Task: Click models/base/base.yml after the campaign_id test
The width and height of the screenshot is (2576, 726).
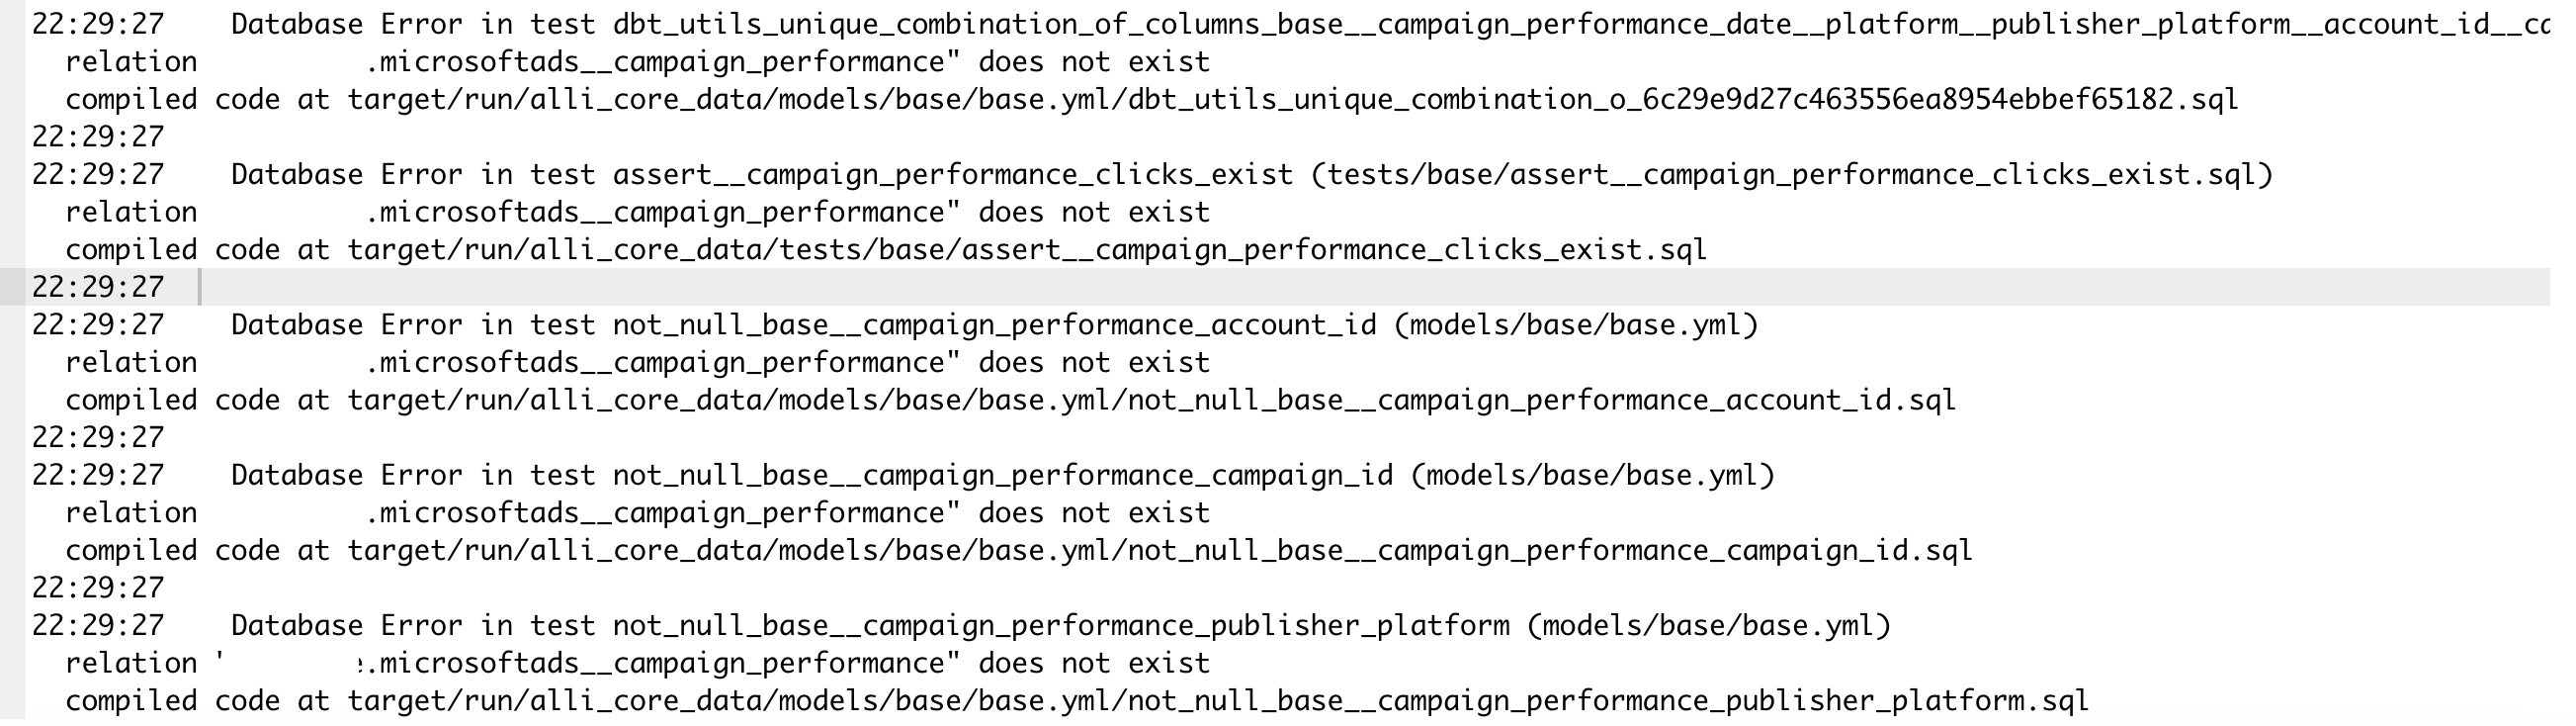Action: click(1592, 475)
